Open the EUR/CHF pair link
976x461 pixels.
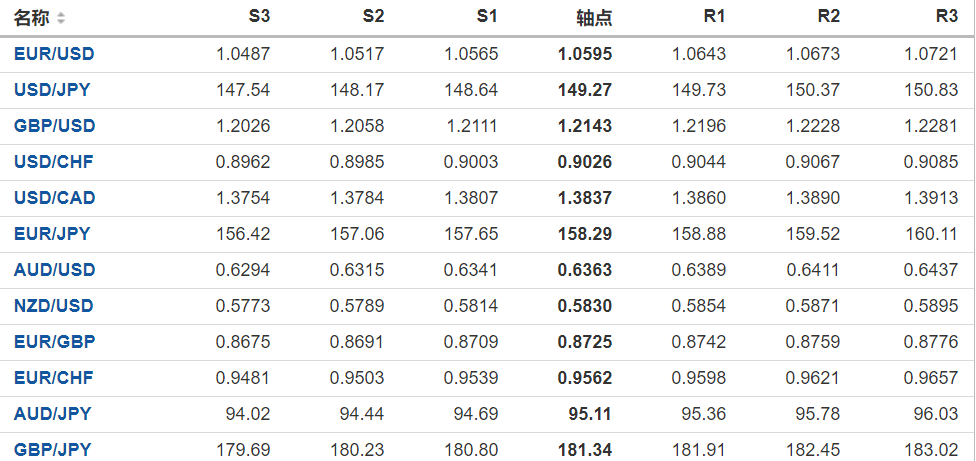click(54, 378)
